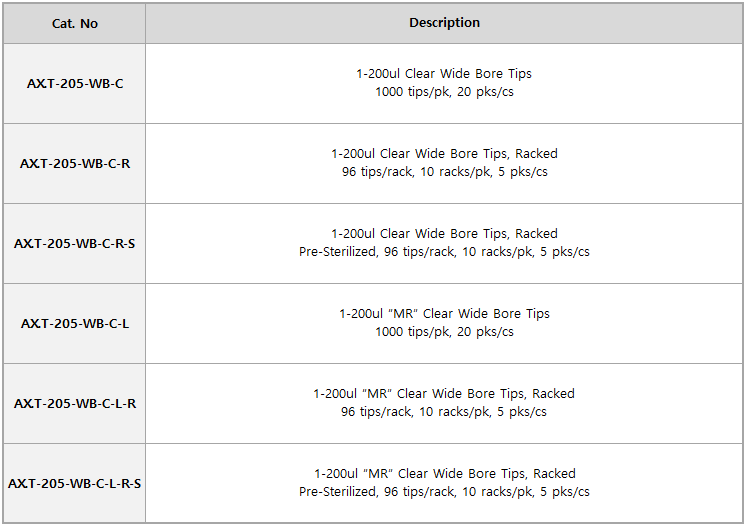
Task: Click first row's "1-200ul Clear Wide Bore Tips" text
Action: pyautogui.click(x=444, y=74)
